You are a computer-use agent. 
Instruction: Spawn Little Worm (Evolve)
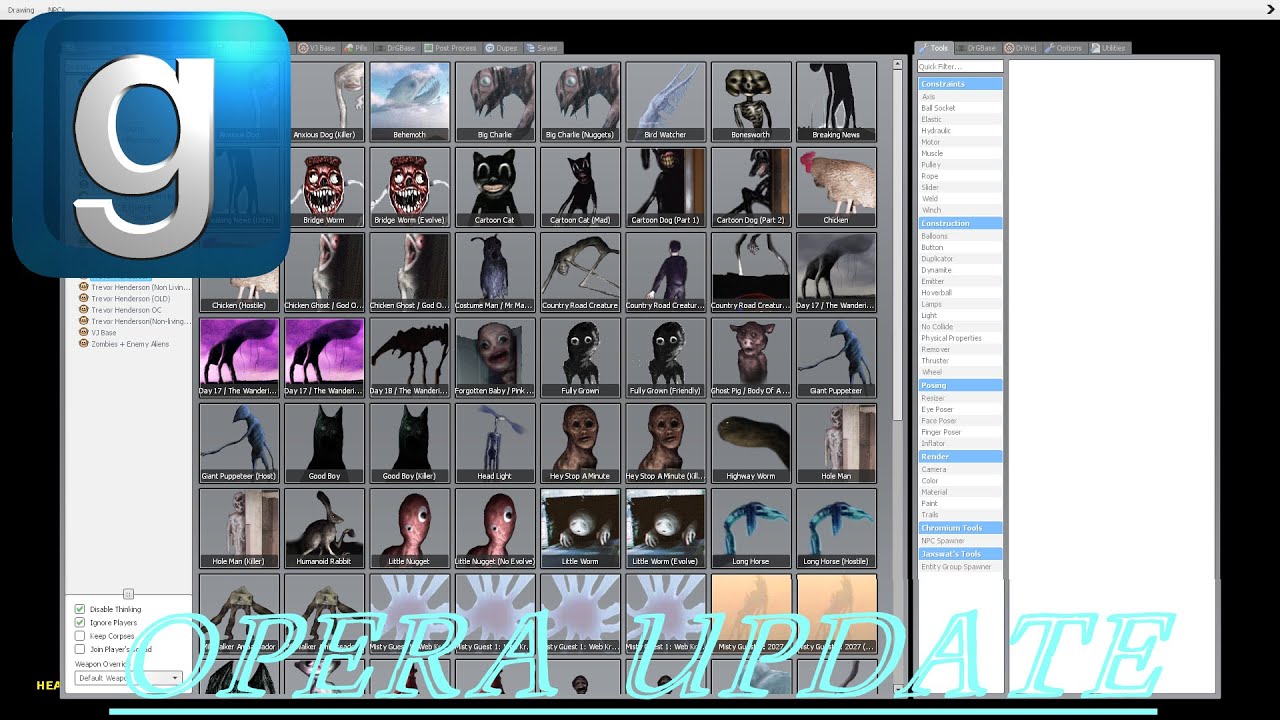click(x=665, y=528)
